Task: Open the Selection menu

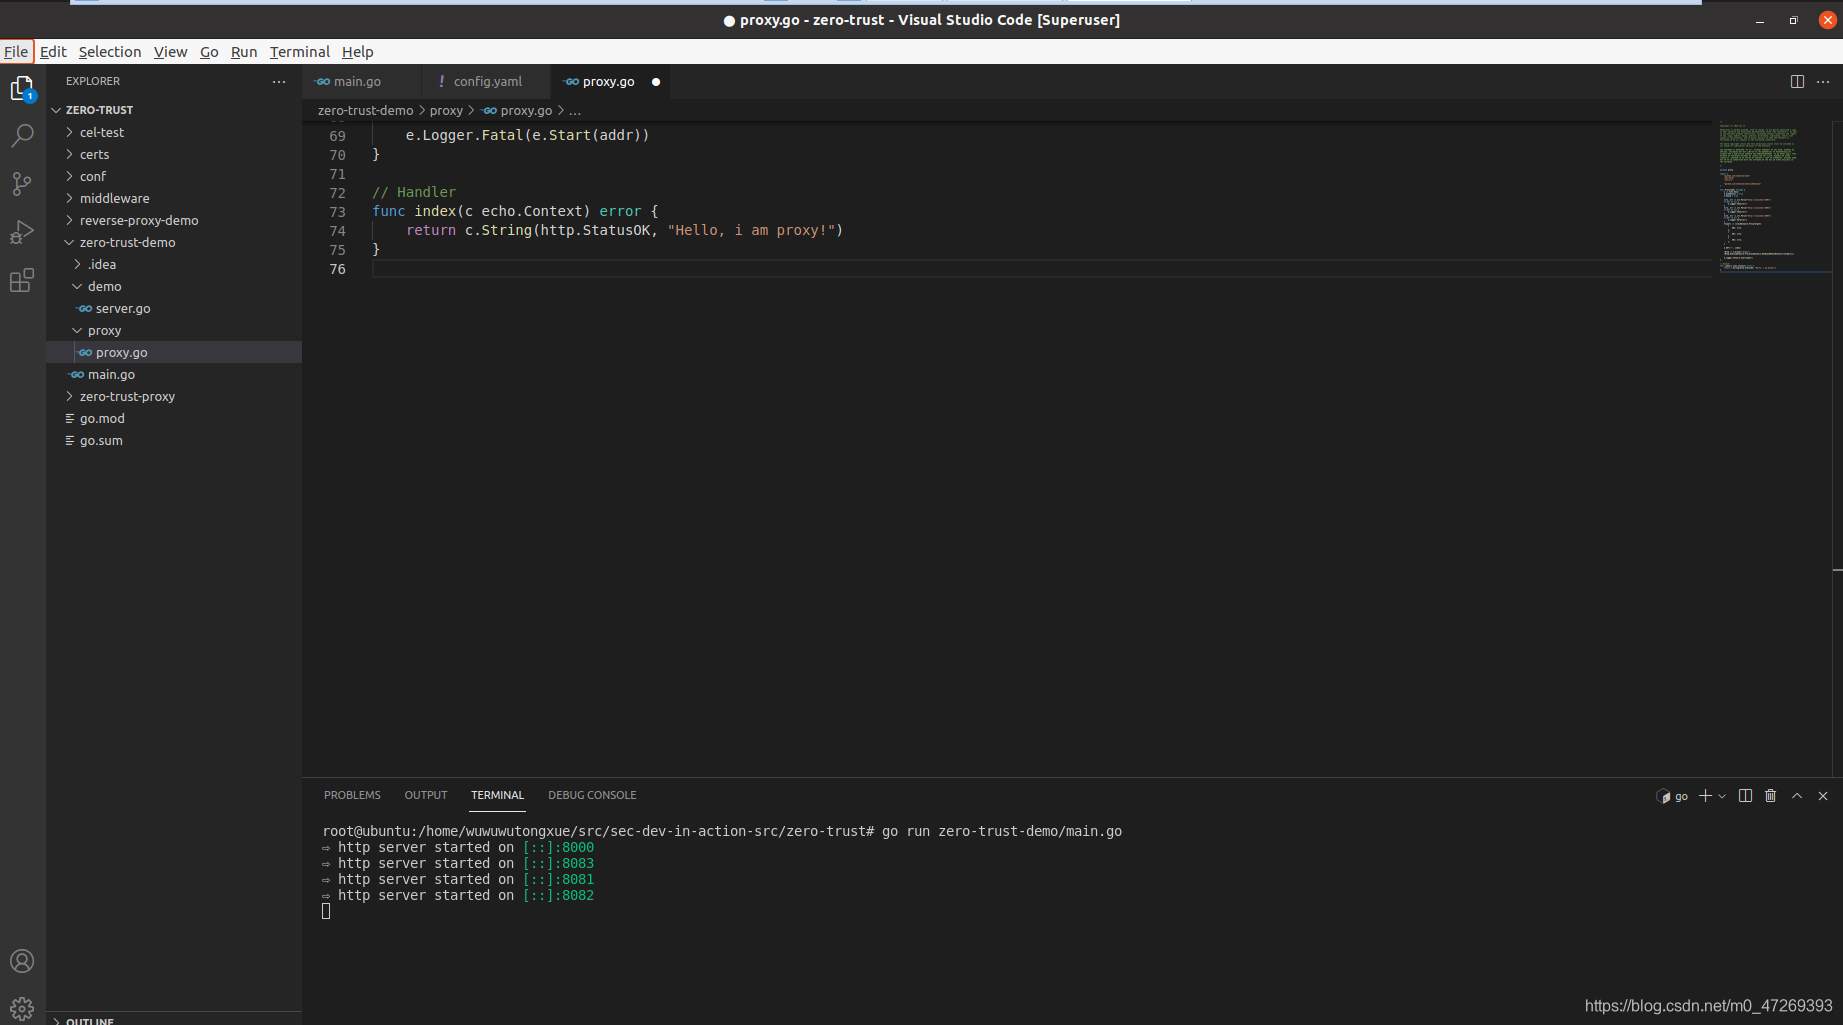Action: coord(110,52)
